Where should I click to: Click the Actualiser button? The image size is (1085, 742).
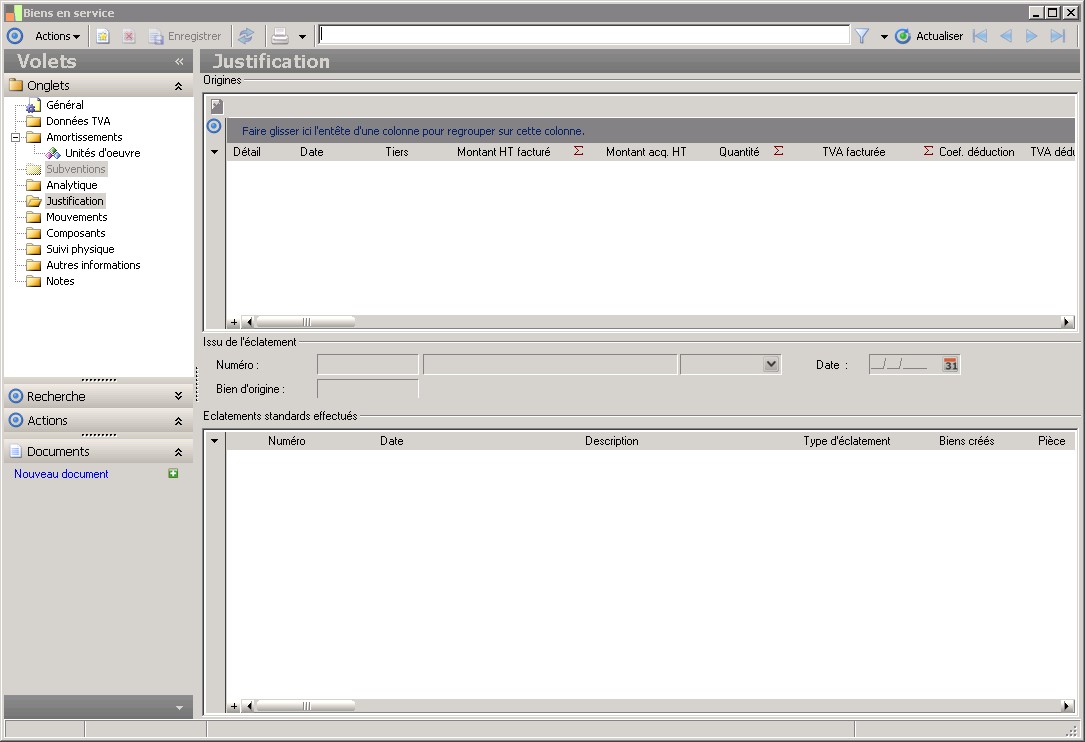coord(930,36)
